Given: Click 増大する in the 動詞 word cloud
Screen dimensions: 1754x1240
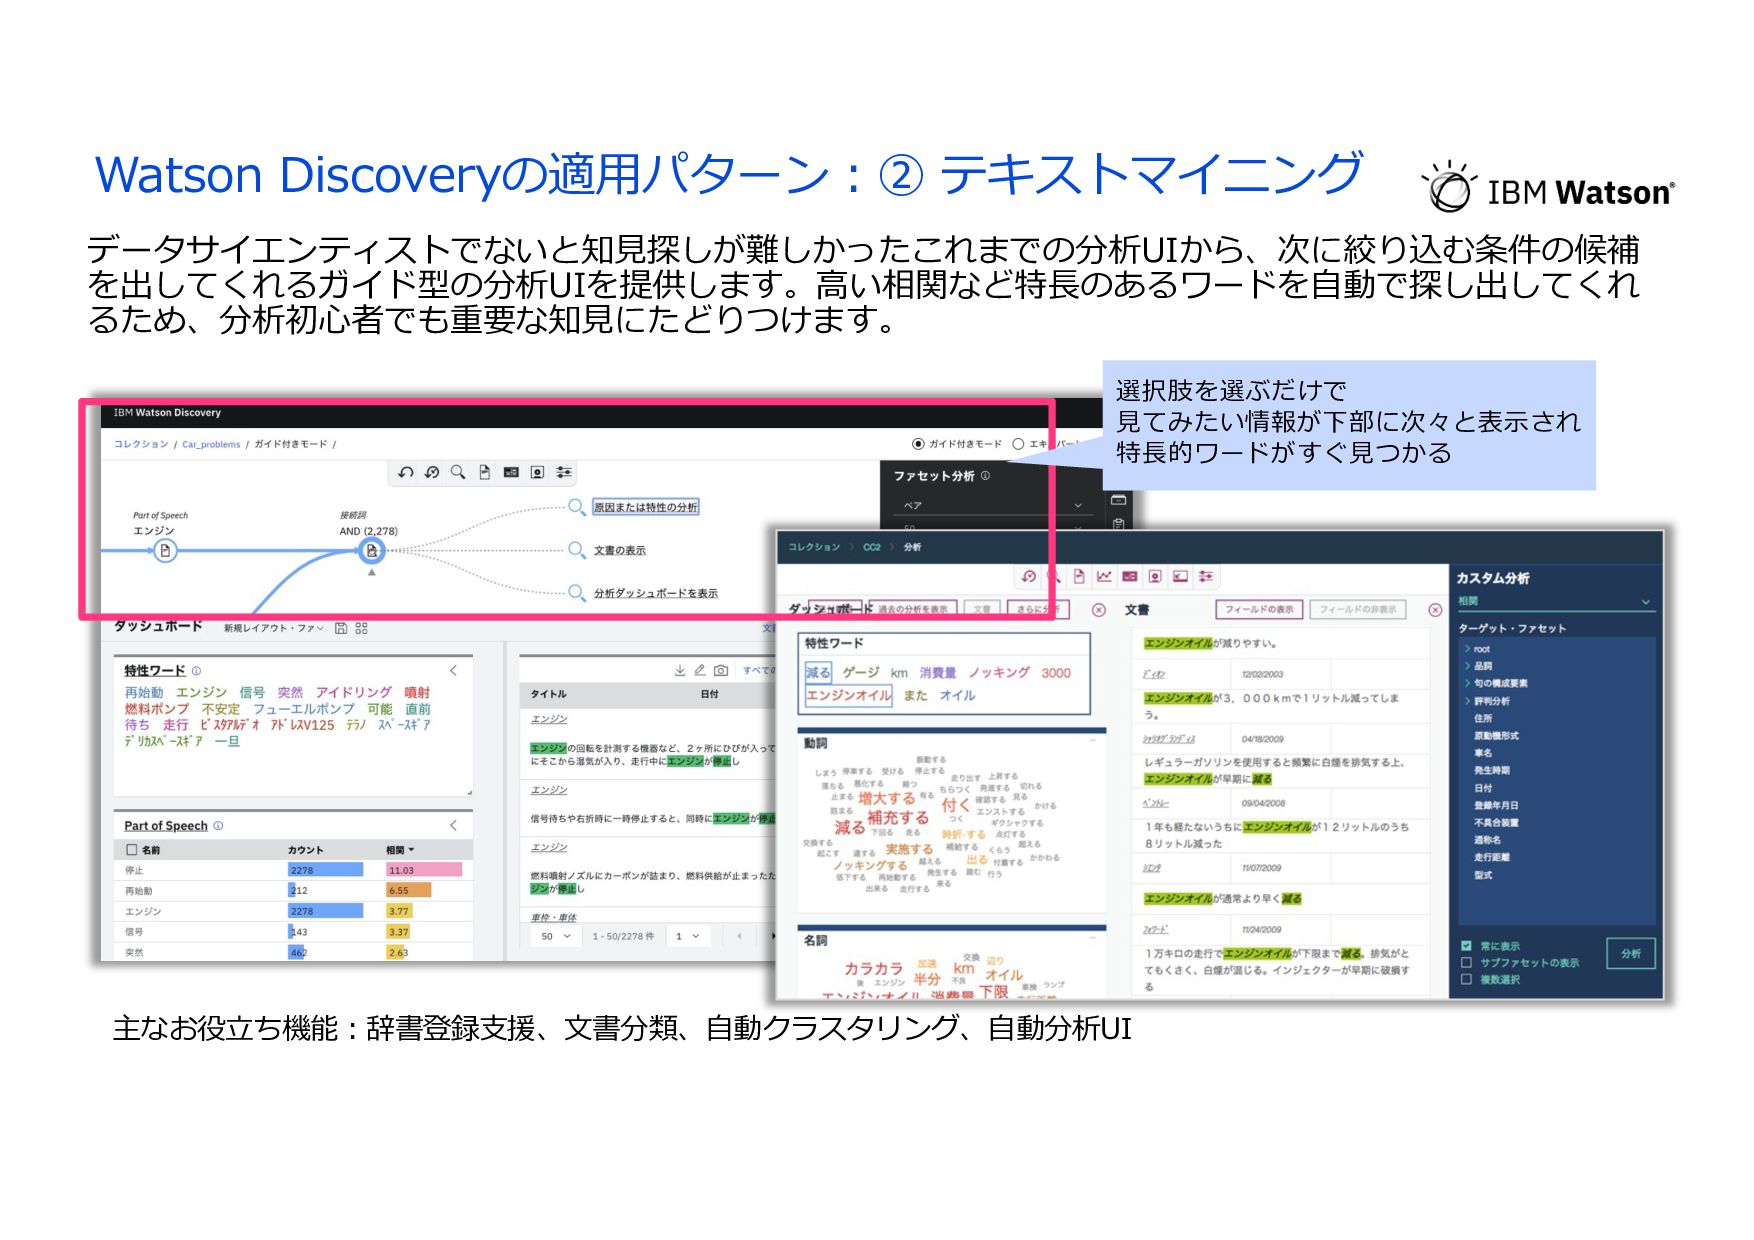Looking at the screenshot, I should [886, 798].
